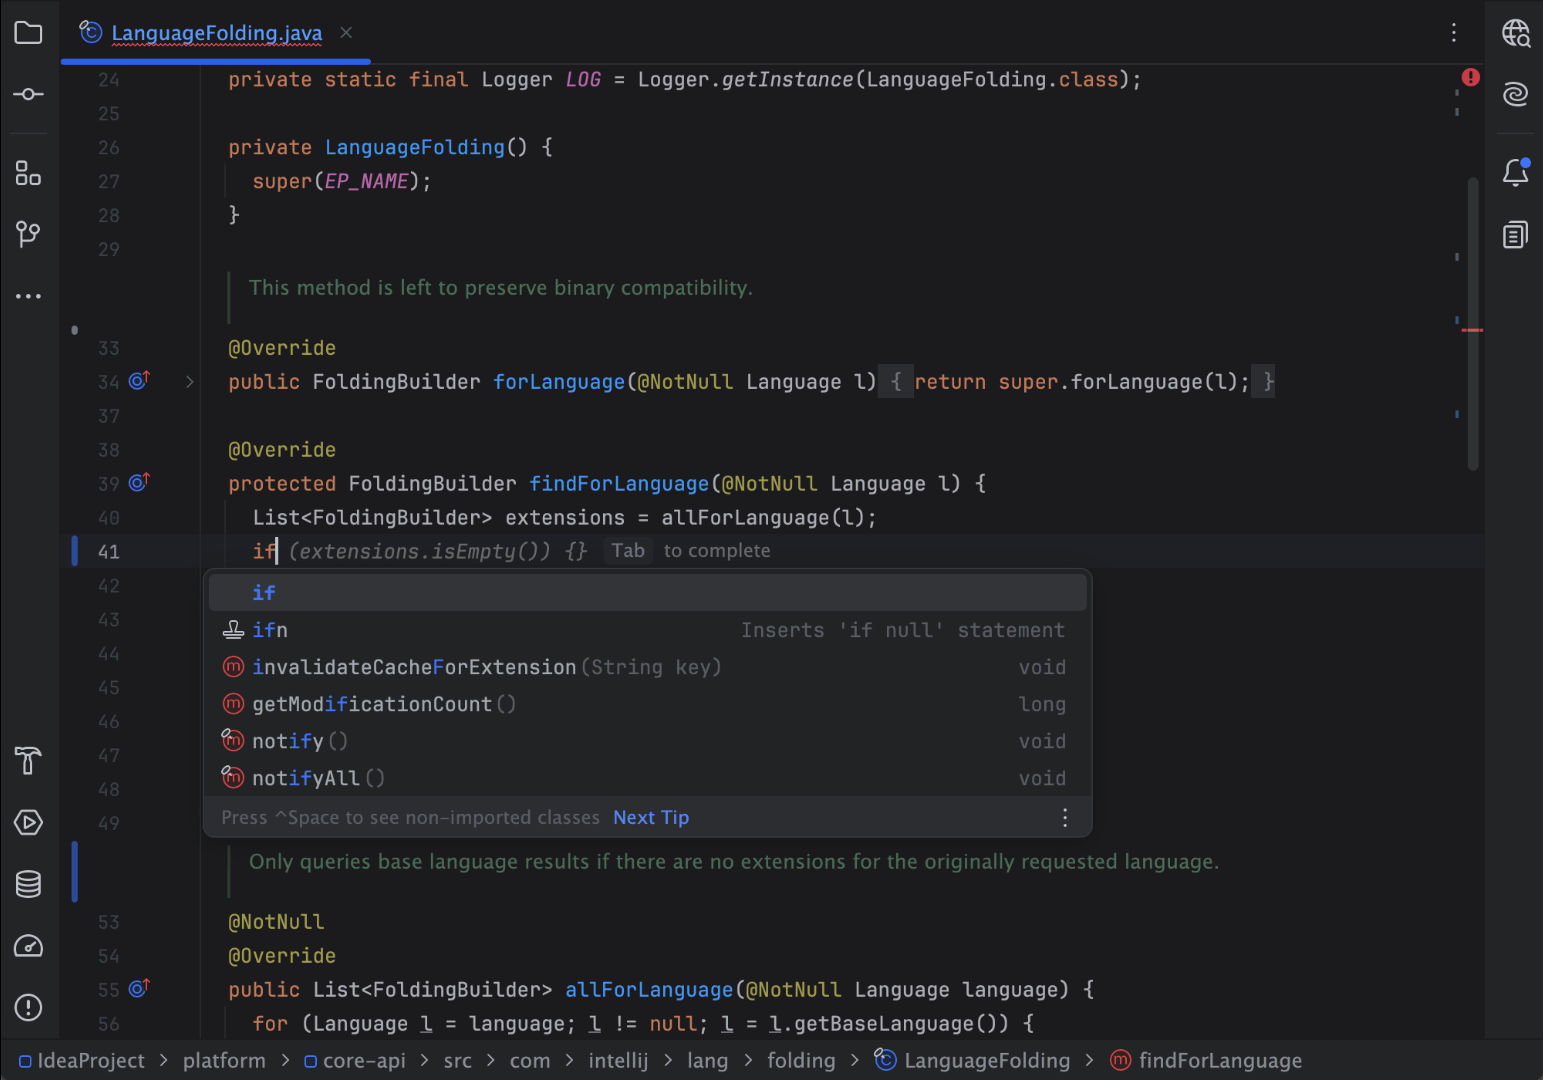
Task: Open the Pull Requests tool window
Action: click(28, 233)
